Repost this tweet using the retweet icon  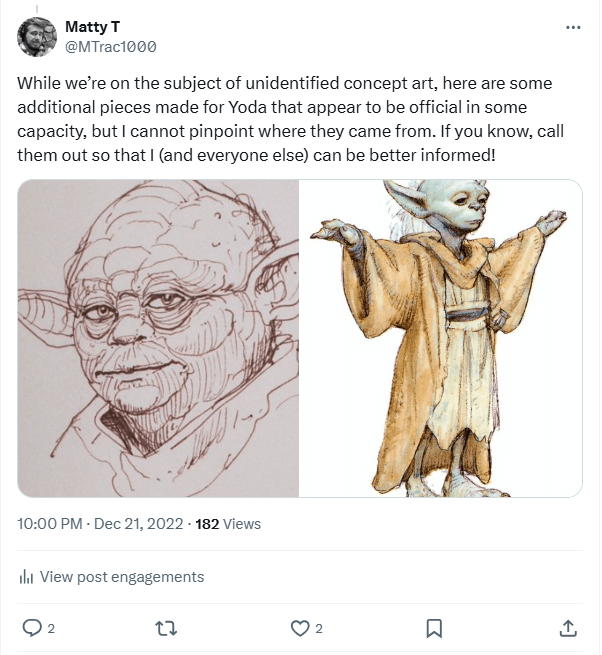pos(166,628)
